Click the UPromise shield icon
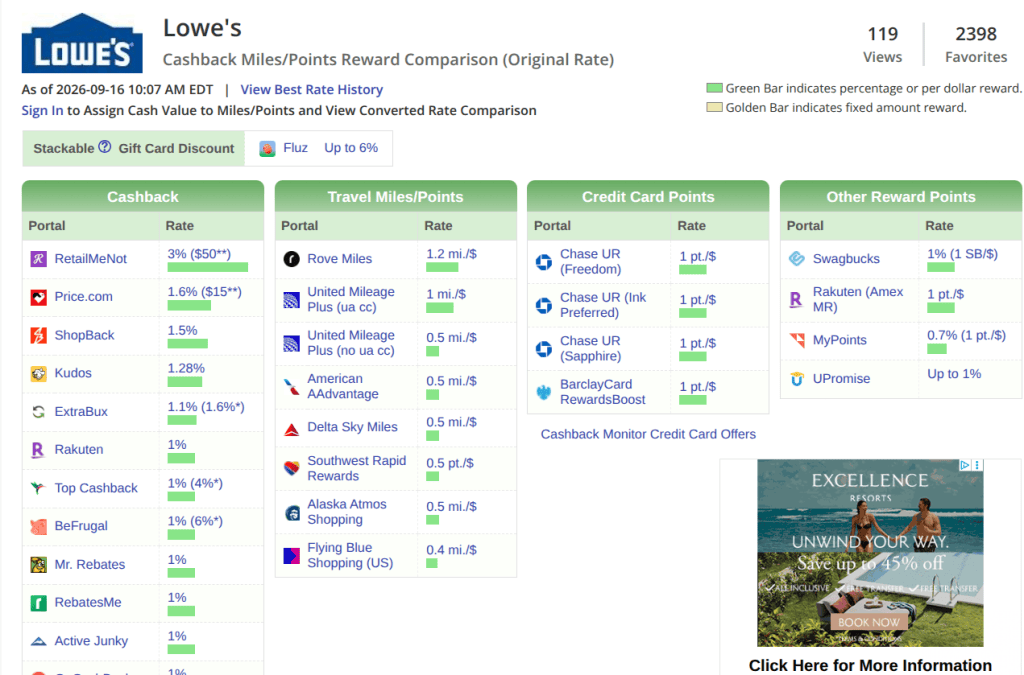1024x675 pixels. click(x=797, y=379)
